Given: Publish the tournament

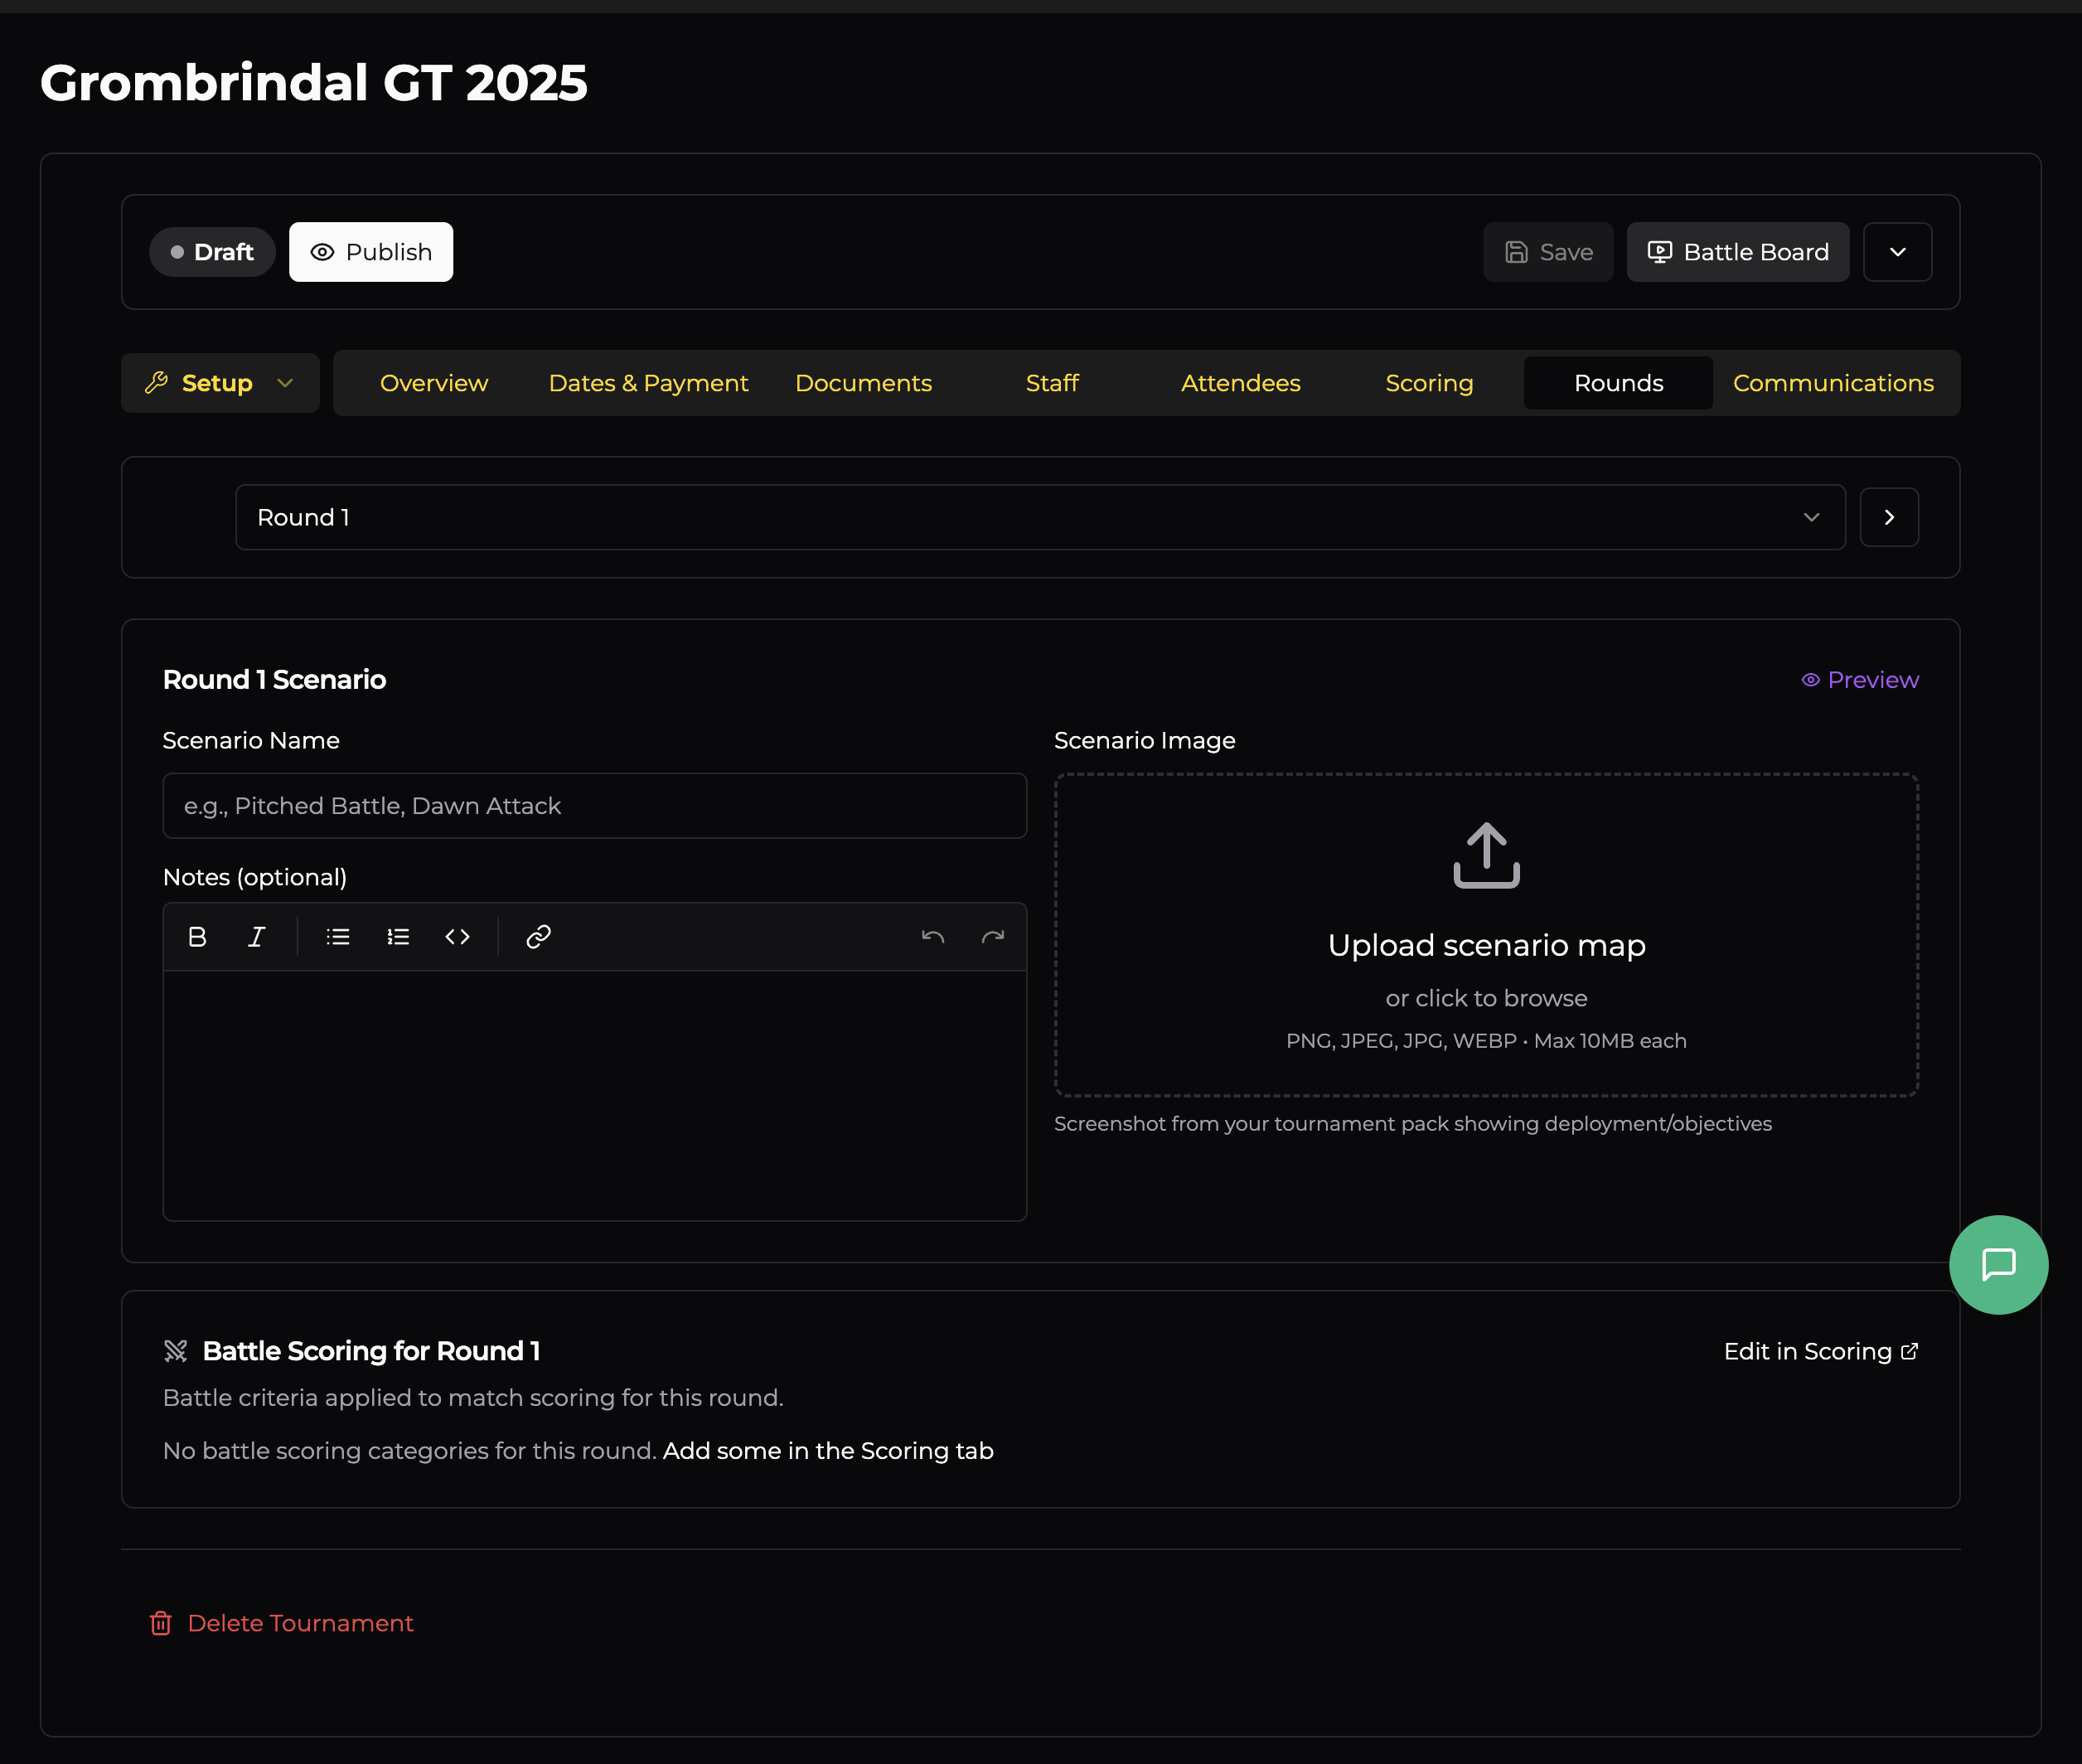Looking at the screenshot, I should (x=371, y=252).
